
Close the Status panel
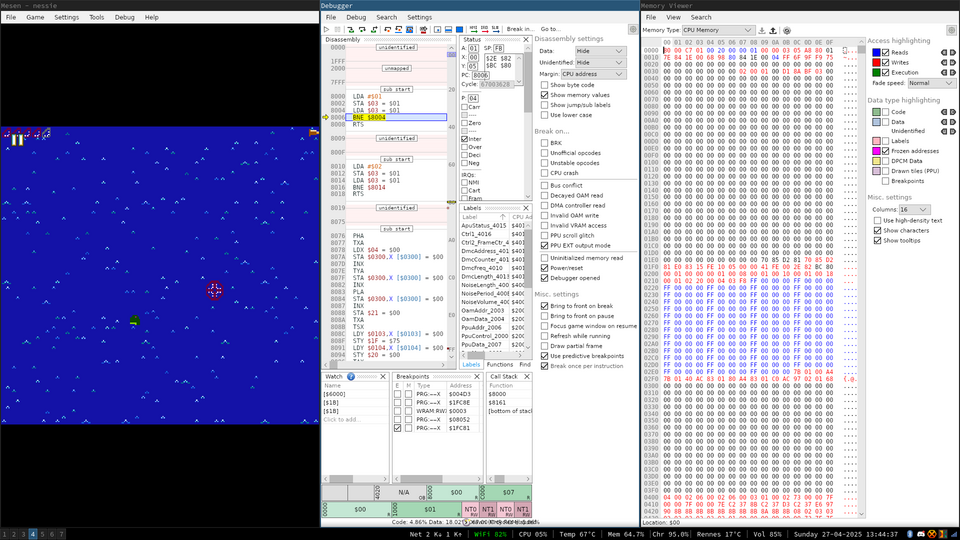point(526,39)
